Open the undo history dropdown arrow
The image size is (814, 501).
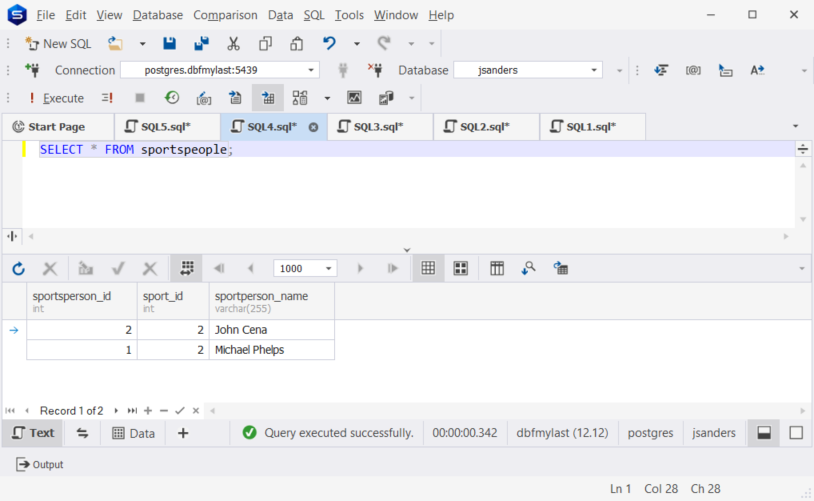point(357,44)
